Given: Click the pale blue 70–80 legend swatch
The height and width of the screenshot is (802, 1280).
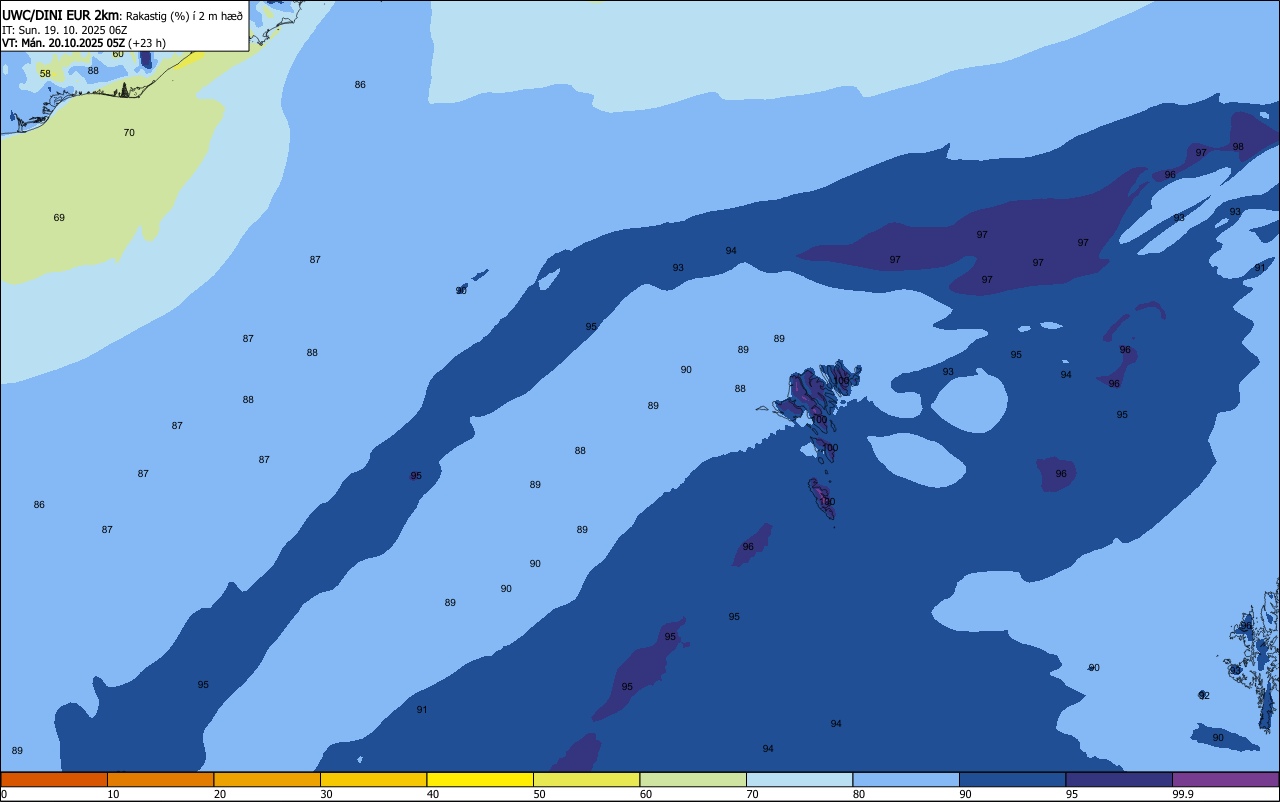Looking at the screenshot, I should [x=799, y=779].
